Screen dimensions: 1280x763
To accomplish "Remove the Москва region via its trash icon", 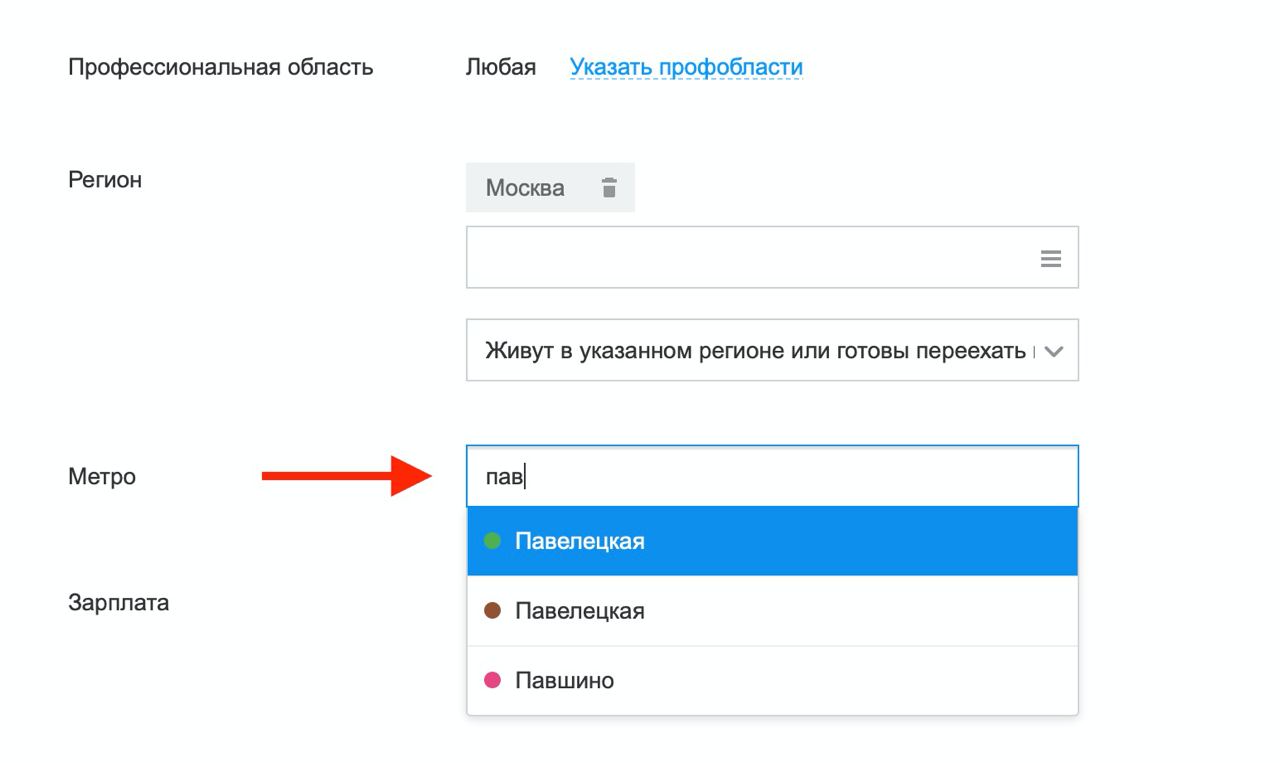I will (x=609, y=188).
